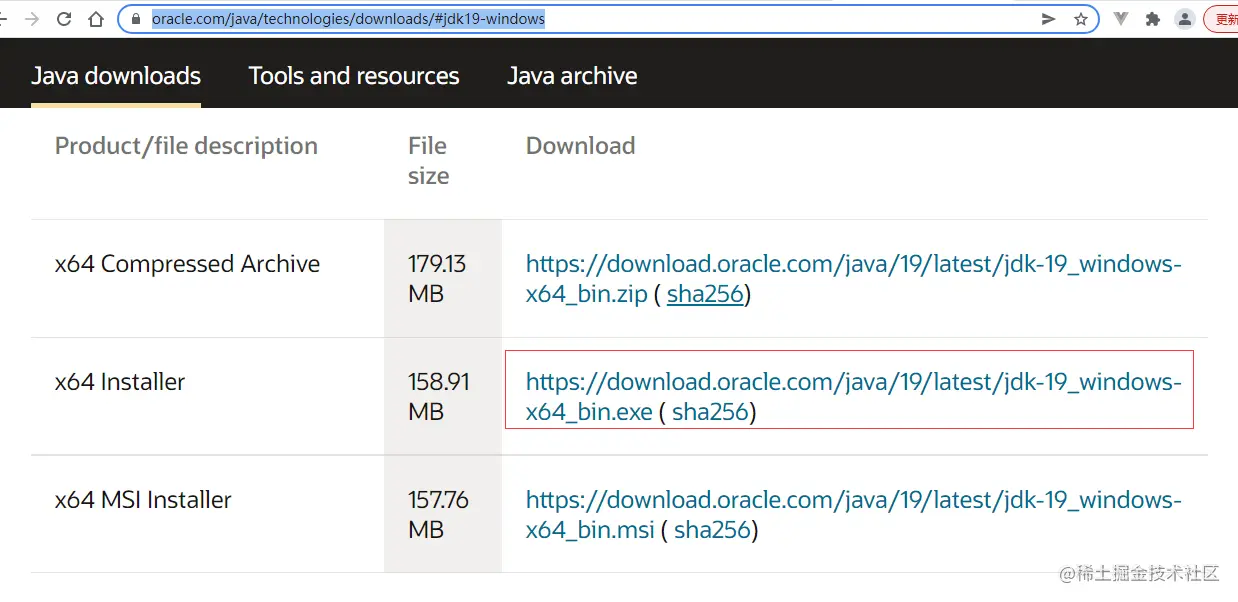
Task: Click the 158.91 MB file size cell
Action: tap(442, 397)
